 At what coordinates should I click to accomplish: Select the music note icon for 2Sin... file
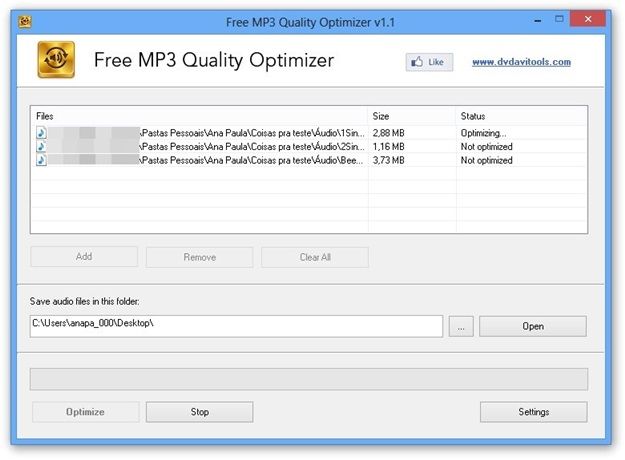click(41, 146)
